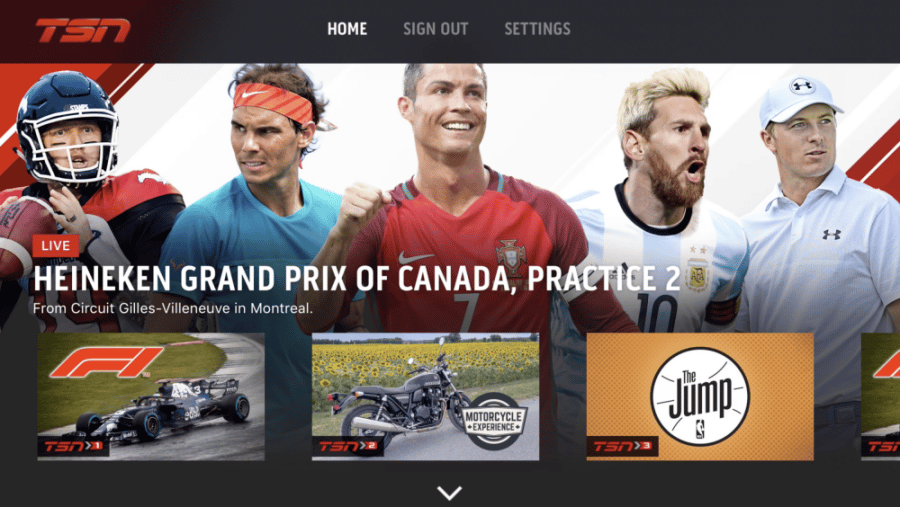This screenshot has width=900, height=507.
Task: Click the F1 logo on first tile
Action: pos(107,362)
